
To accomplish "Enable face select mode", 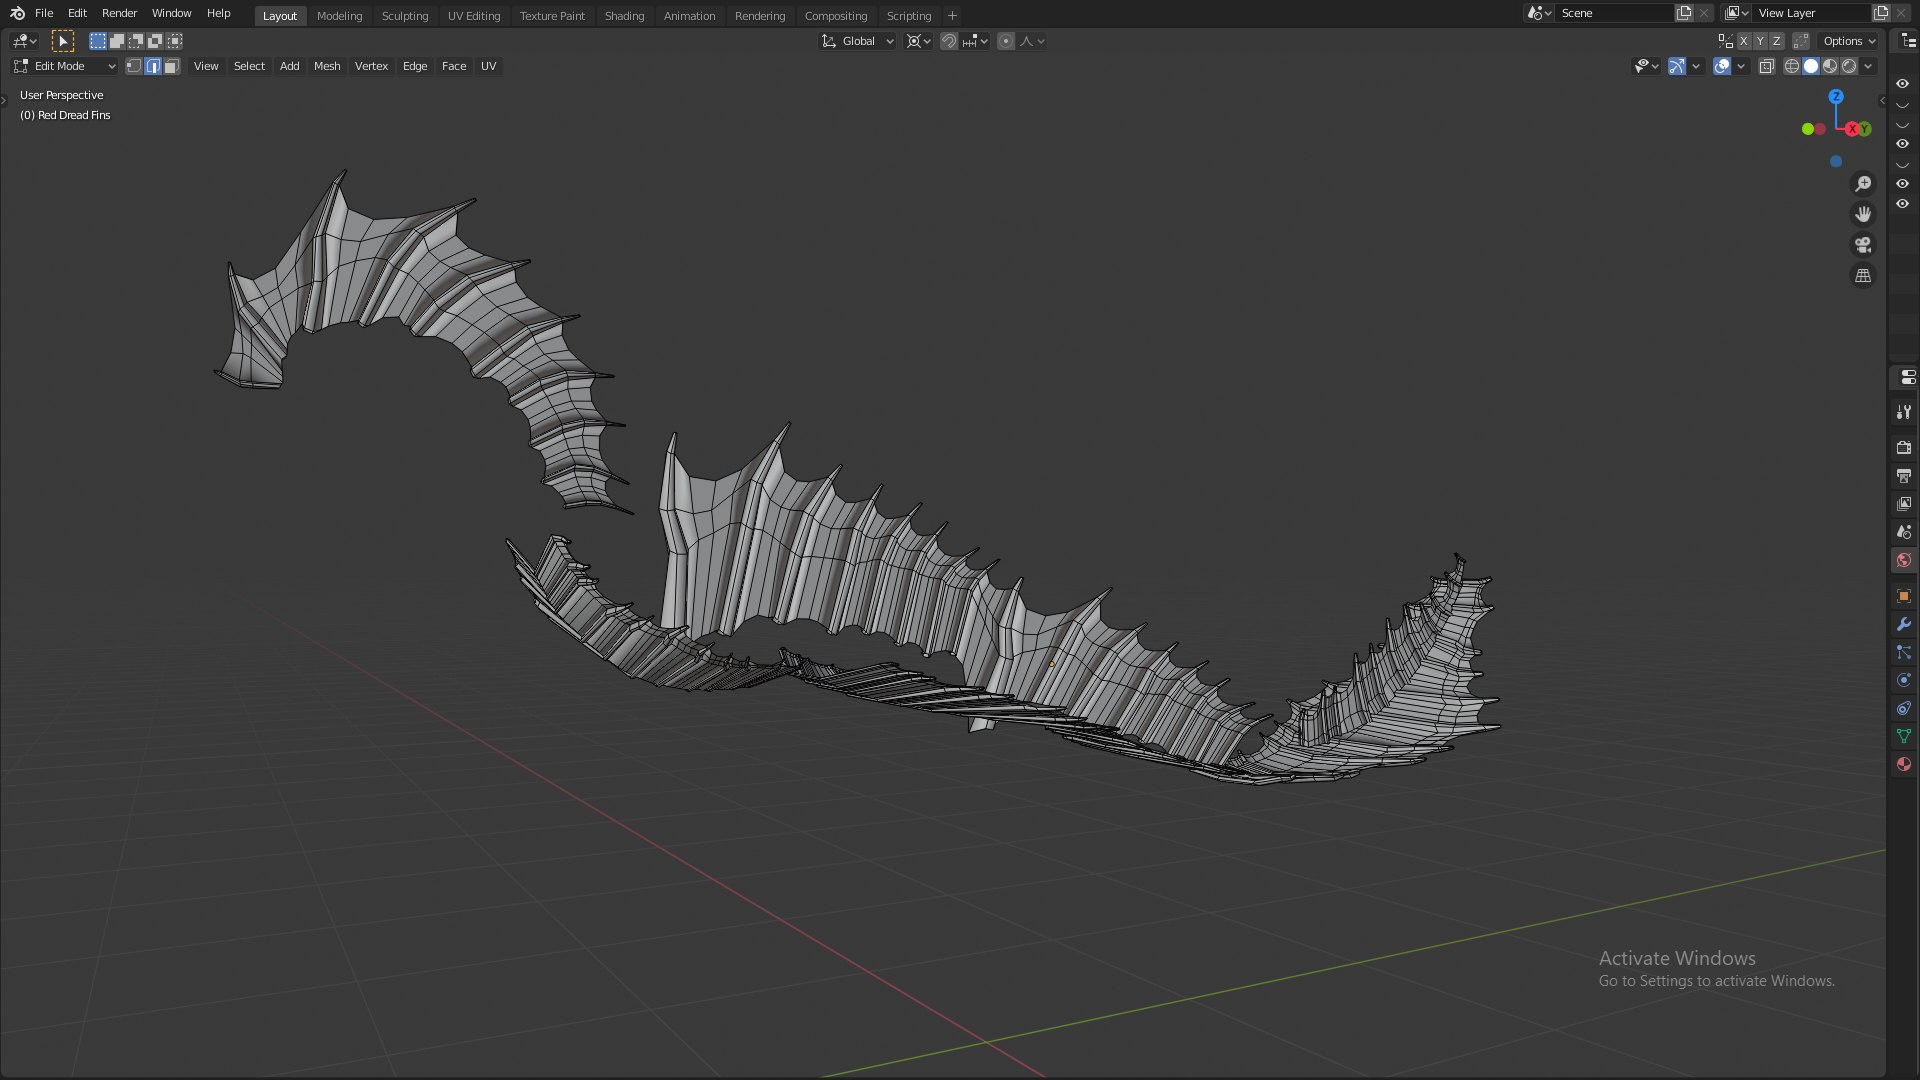I will click(x=172, y=66).
